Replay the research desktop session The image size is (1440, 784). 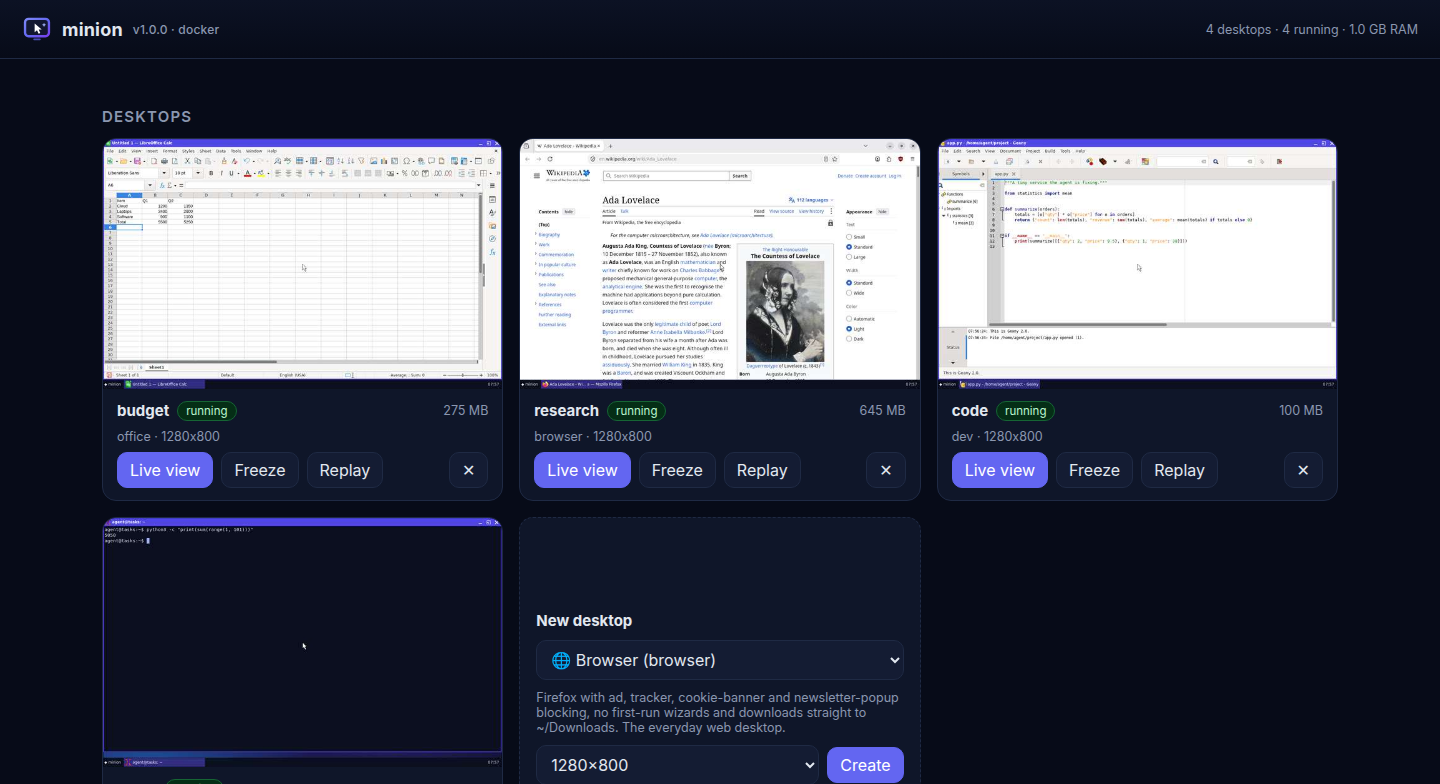click(762, 470)
